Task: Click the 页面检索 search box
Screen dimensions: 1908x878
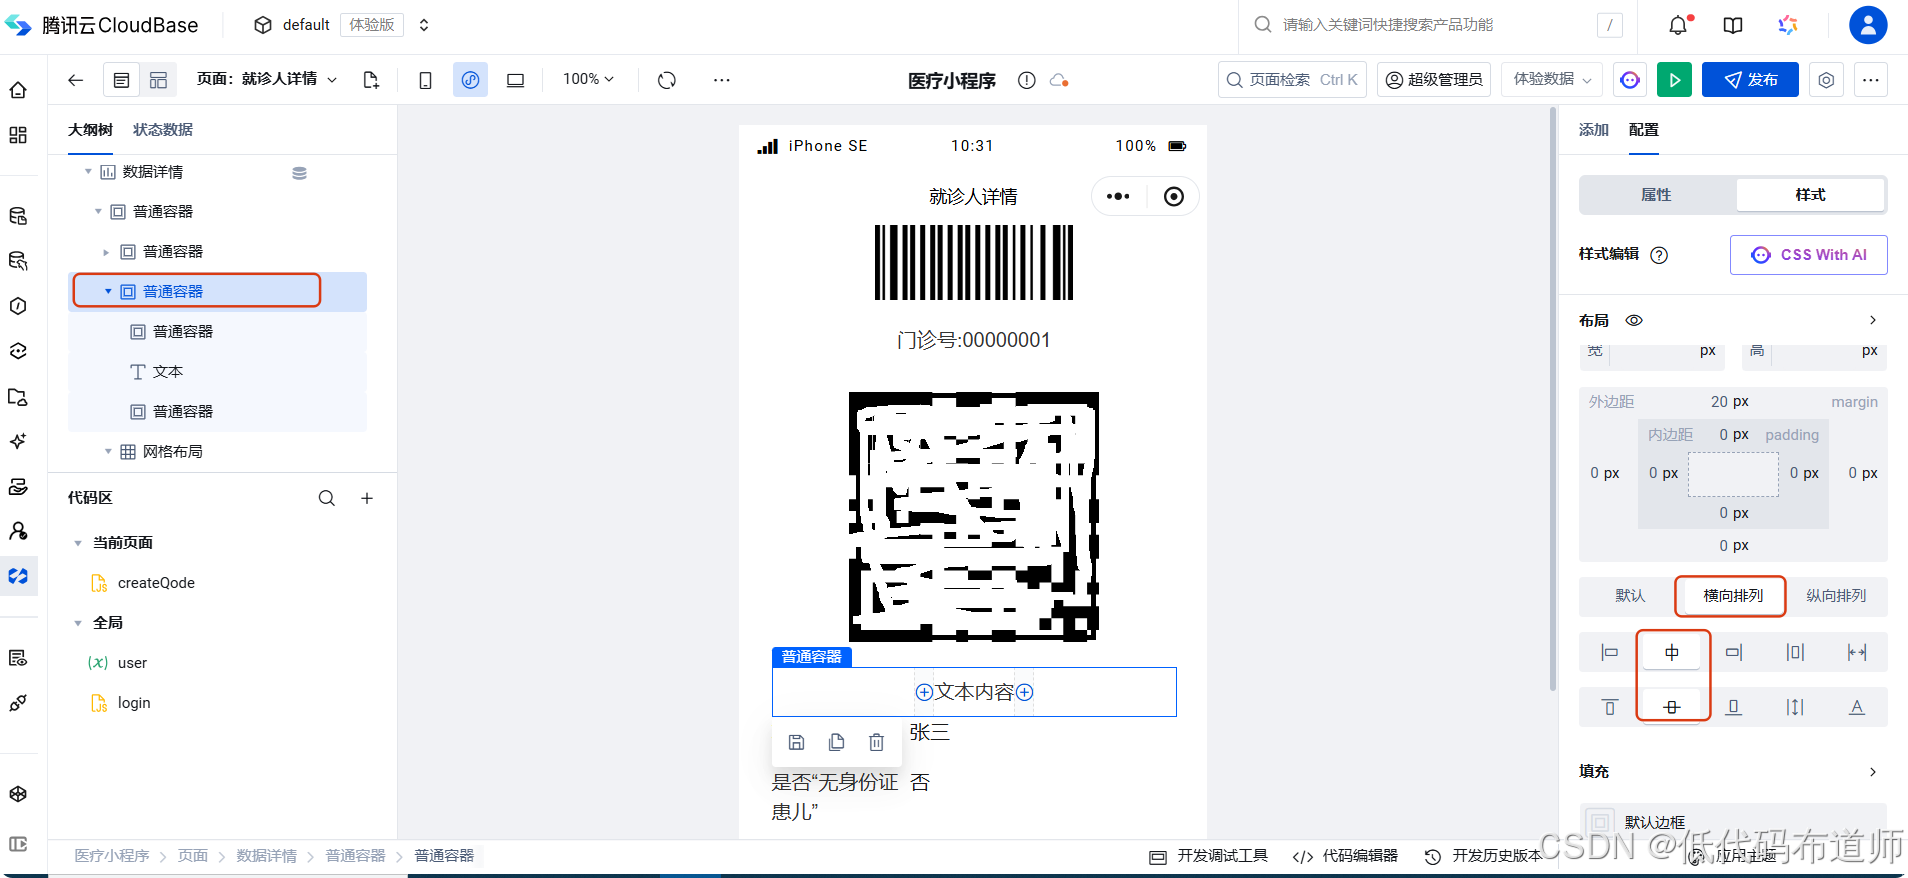Action: tap(1292, 80)
